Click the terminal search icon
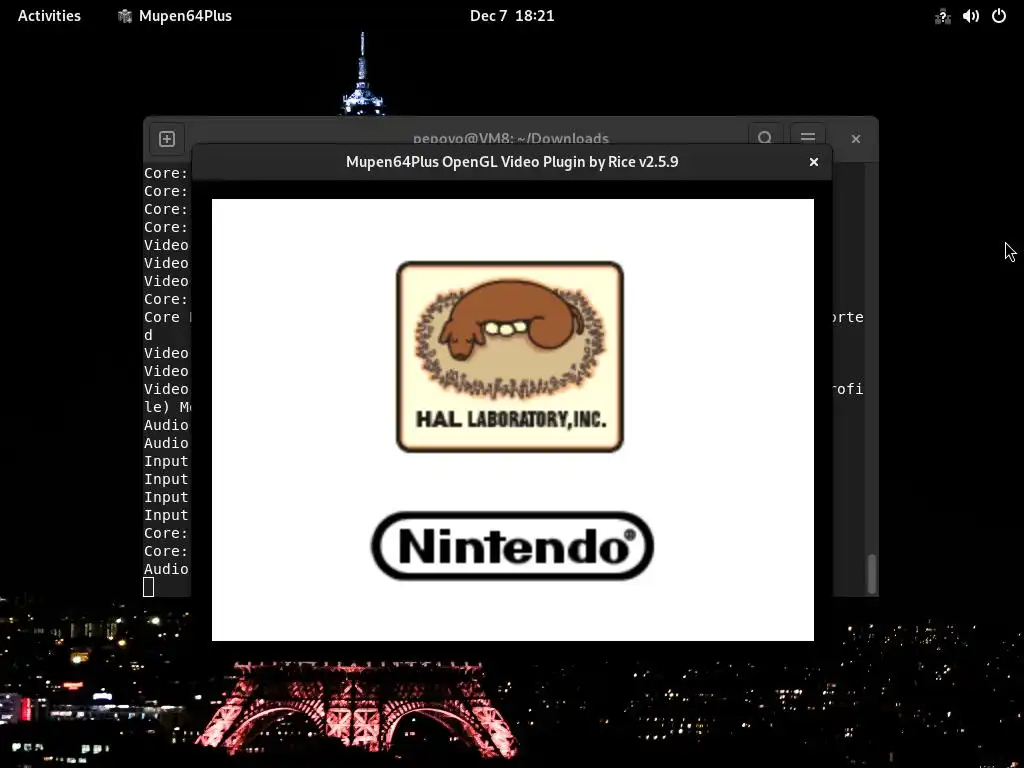This screenshot has width=1024, height=768. point(765,135)
